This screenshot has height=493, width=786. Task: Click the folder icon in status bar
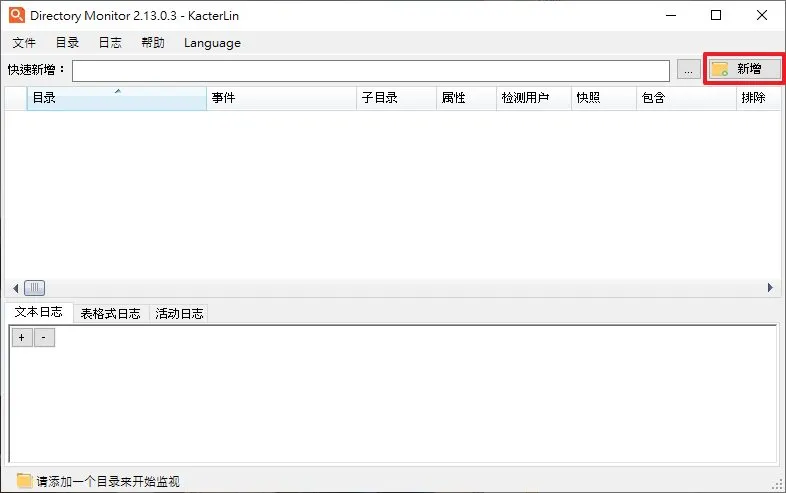(x=24, y=480)
